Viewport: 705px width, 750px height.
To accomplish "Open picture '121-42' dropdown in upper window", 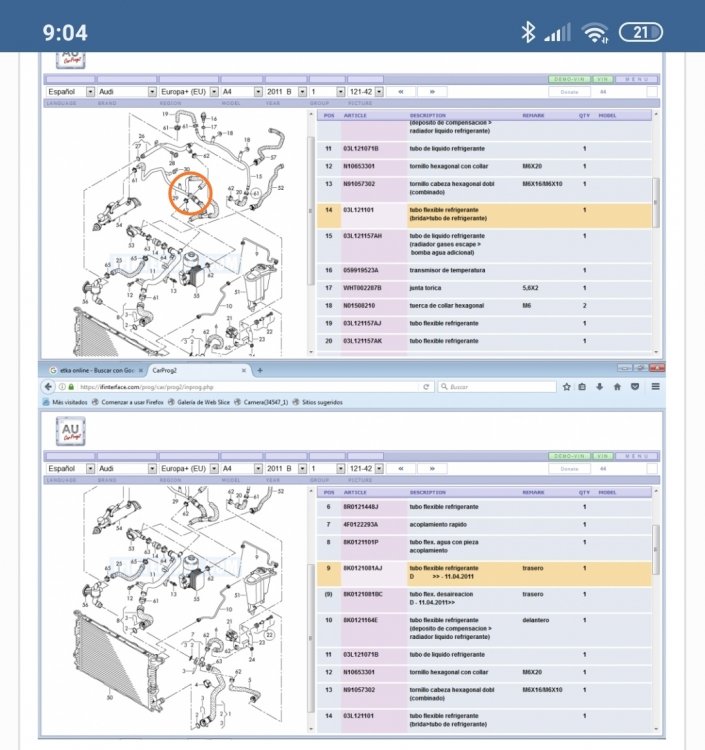I will coord(365,91).
